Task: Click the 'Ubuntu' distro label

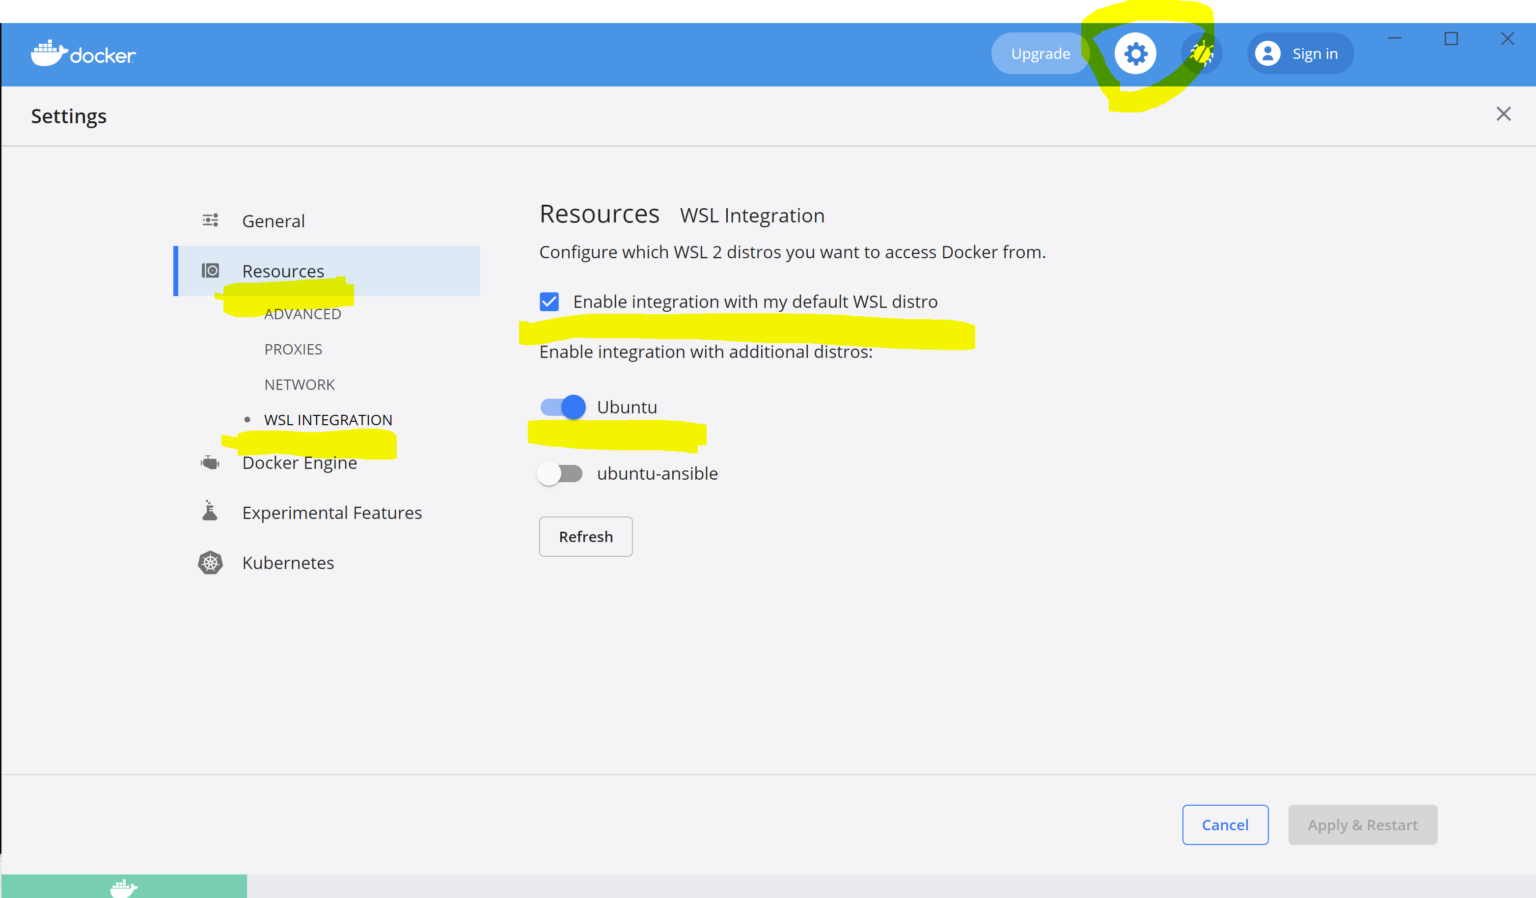Action: 627,407
